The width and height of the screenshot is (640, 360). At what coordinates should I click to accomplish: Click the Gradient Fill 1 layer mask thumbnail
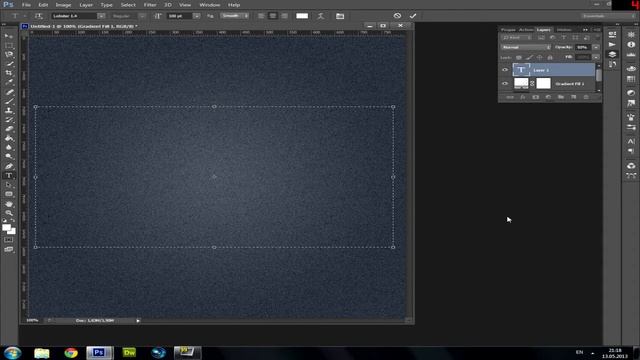(x=543, y=83)
